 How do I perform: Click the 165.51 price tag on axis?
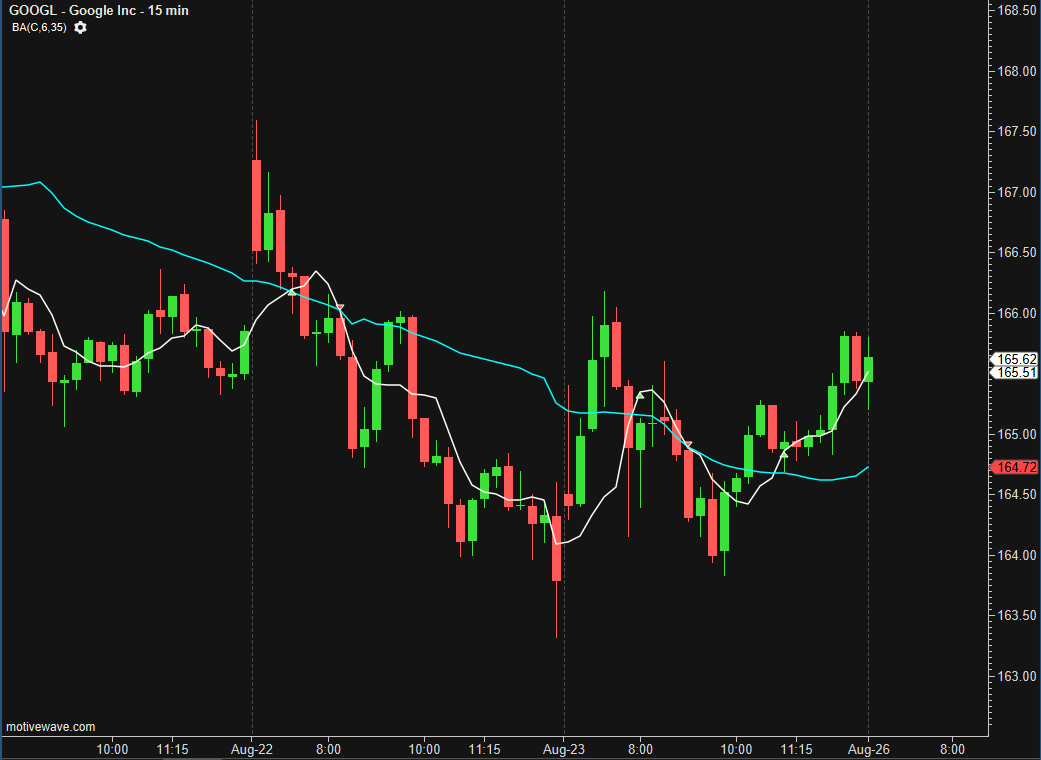1016,372
